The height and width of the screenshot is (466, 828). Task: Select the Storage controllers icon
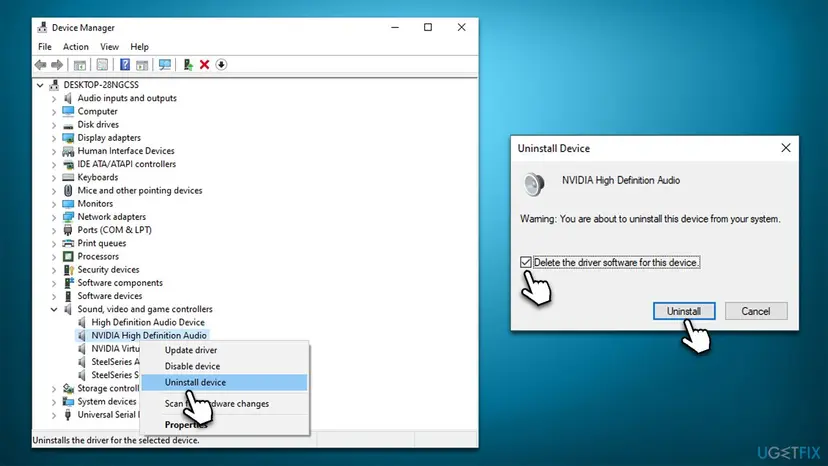click(68, 388)
